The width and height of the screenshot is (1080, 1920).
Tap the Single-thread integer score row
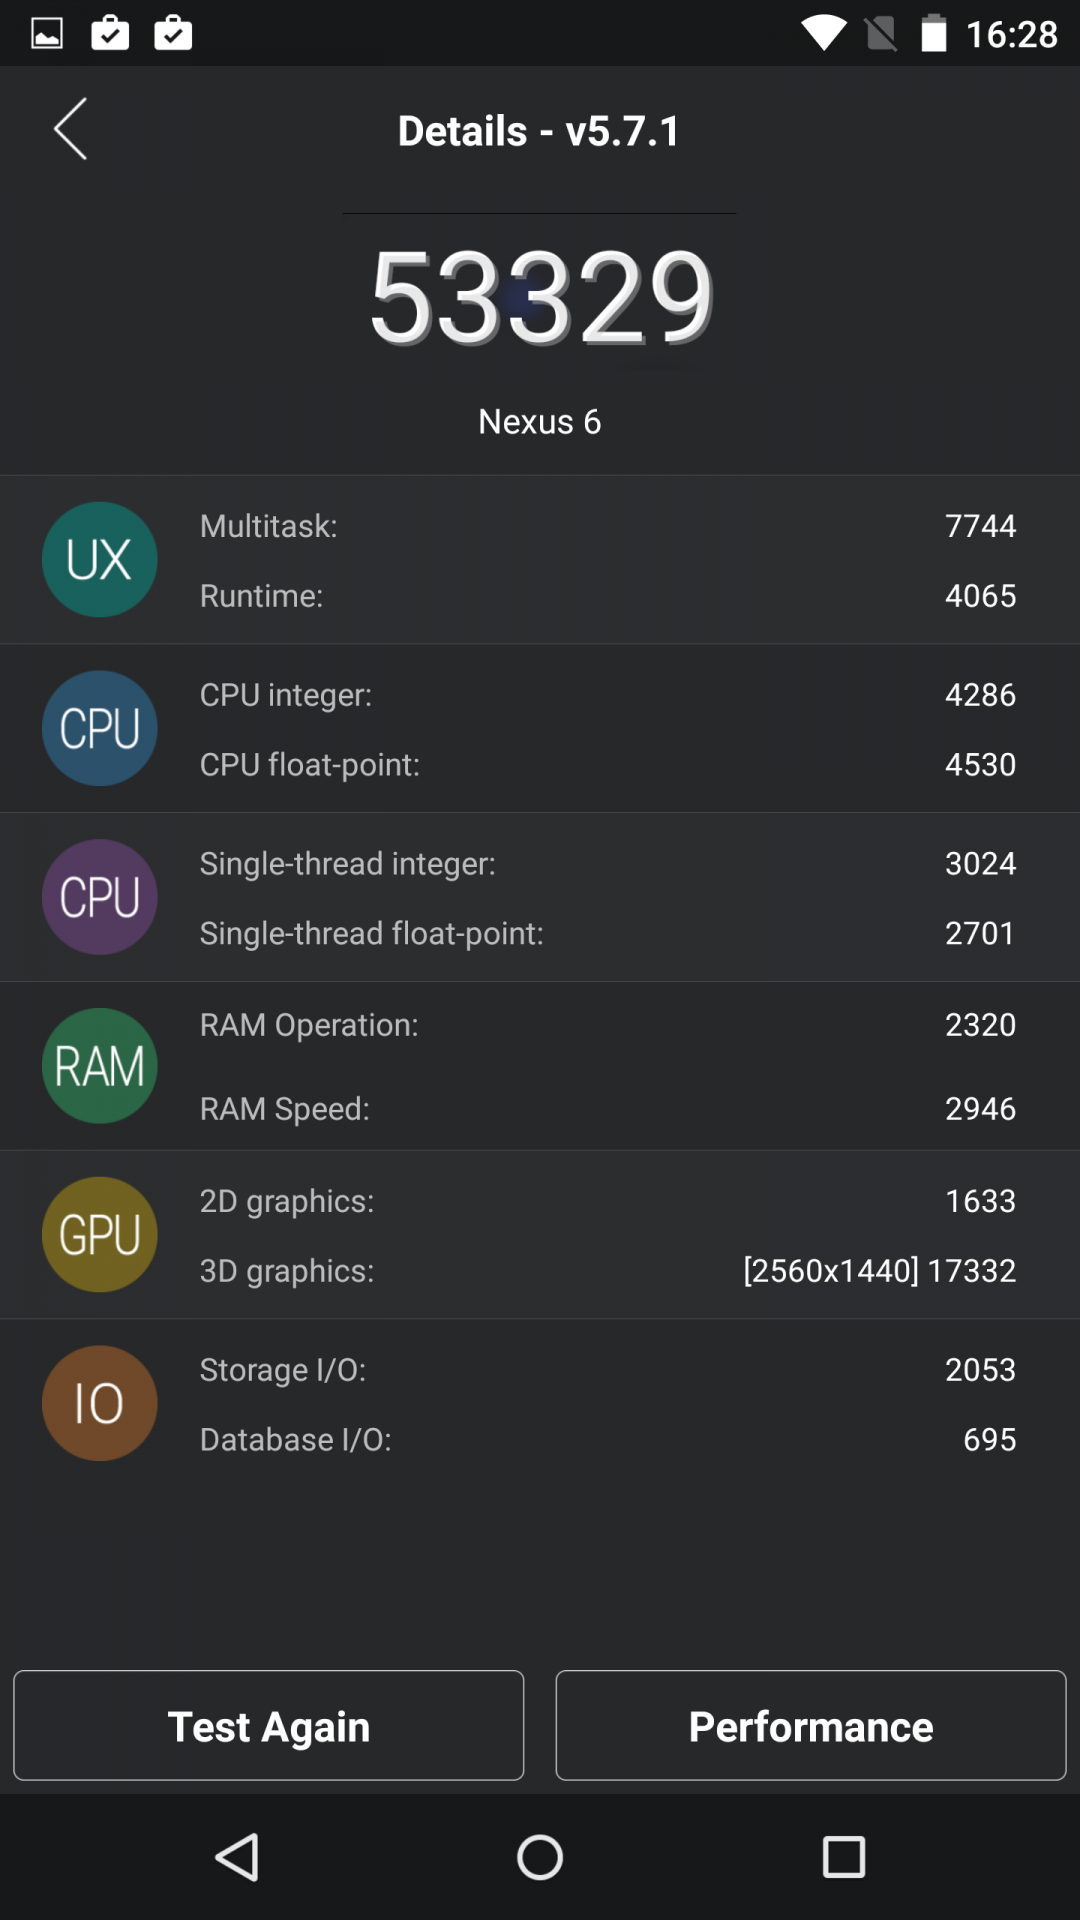pos(607,863)
